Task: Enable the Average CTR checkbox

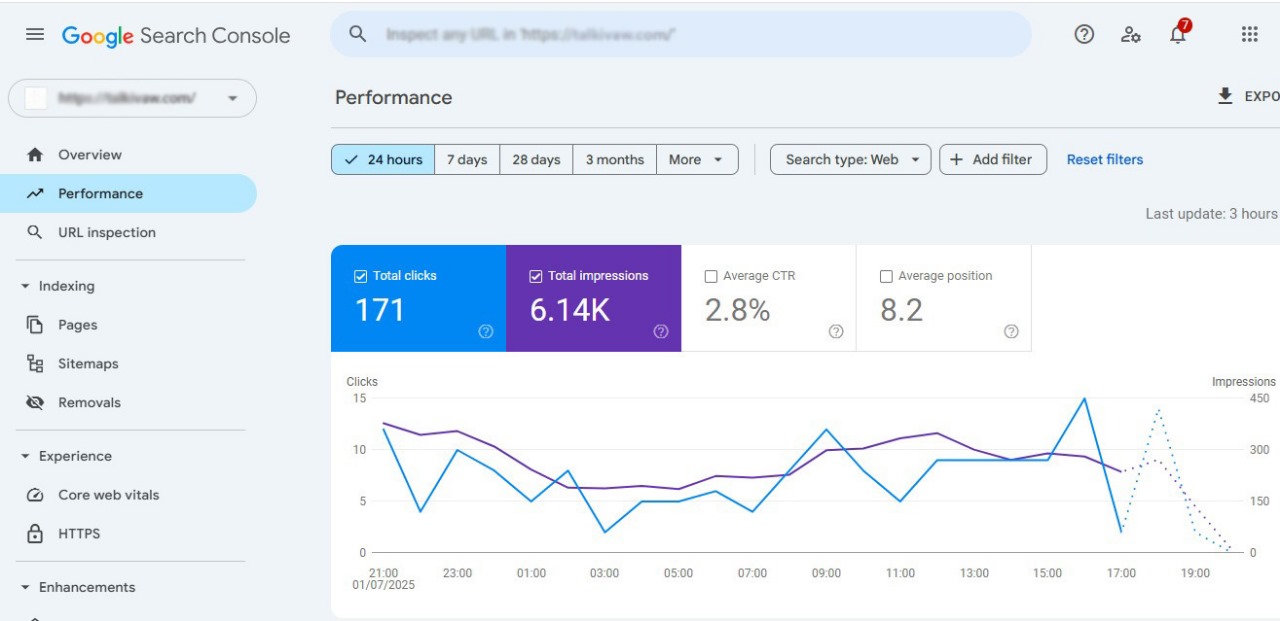Action: [711, 276]
